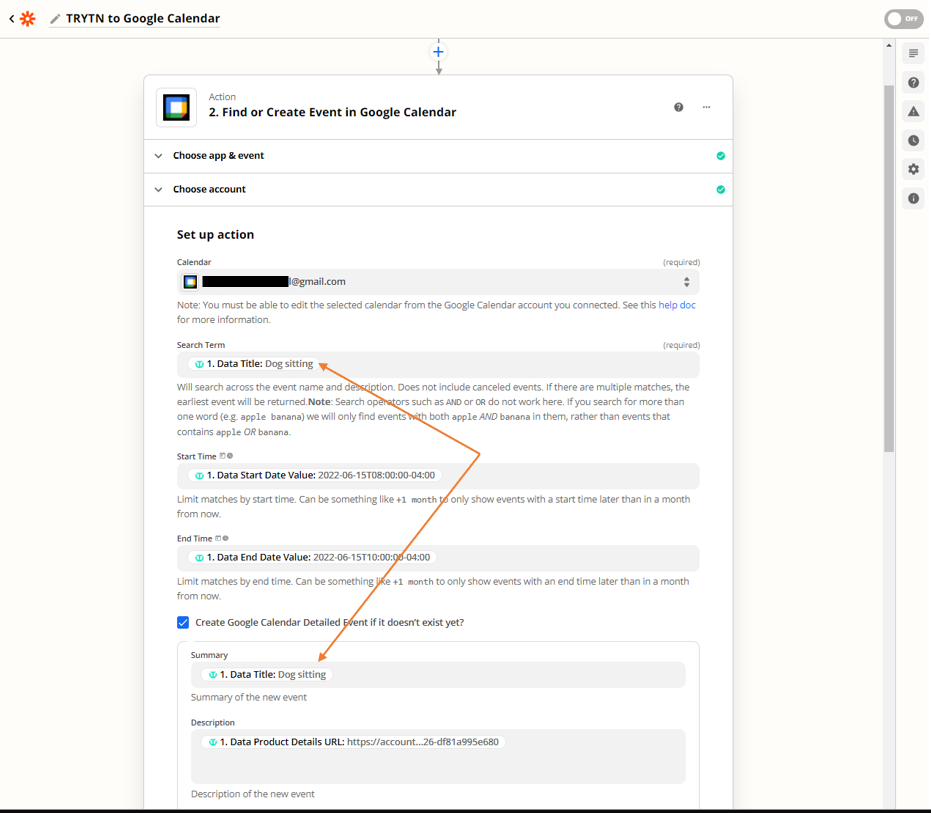This screenshot has height=813, width=931.
Task: Open the sidebar info details icon
Action: [913, 198]
